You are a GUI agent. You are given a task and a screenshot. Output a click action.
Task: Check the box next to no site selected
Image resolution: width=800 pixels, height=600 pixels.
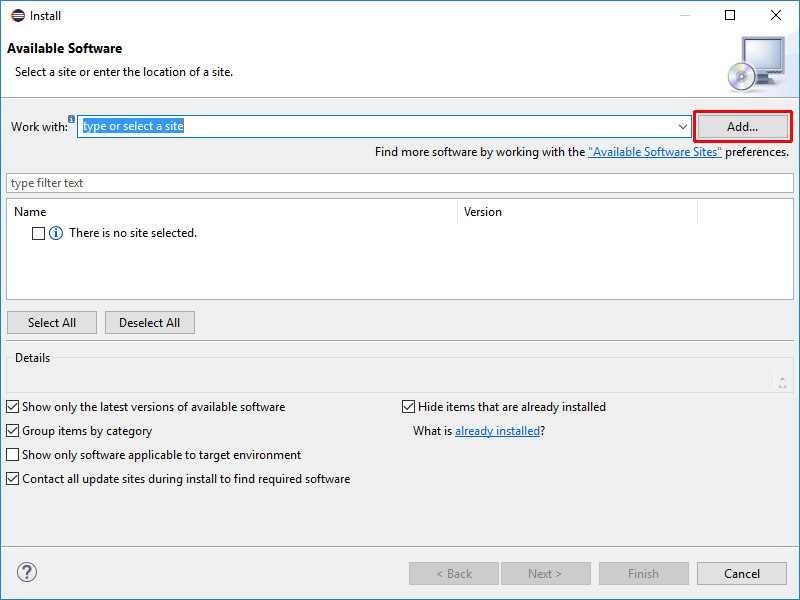click(x=38, y=233)
